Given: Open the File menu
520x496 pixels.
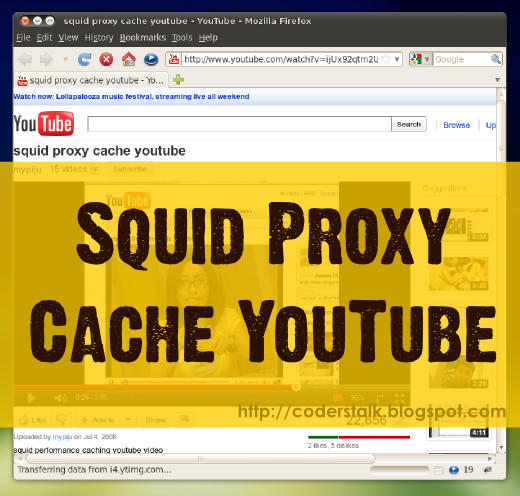Looking at the screenshot, I should [23, 38].
